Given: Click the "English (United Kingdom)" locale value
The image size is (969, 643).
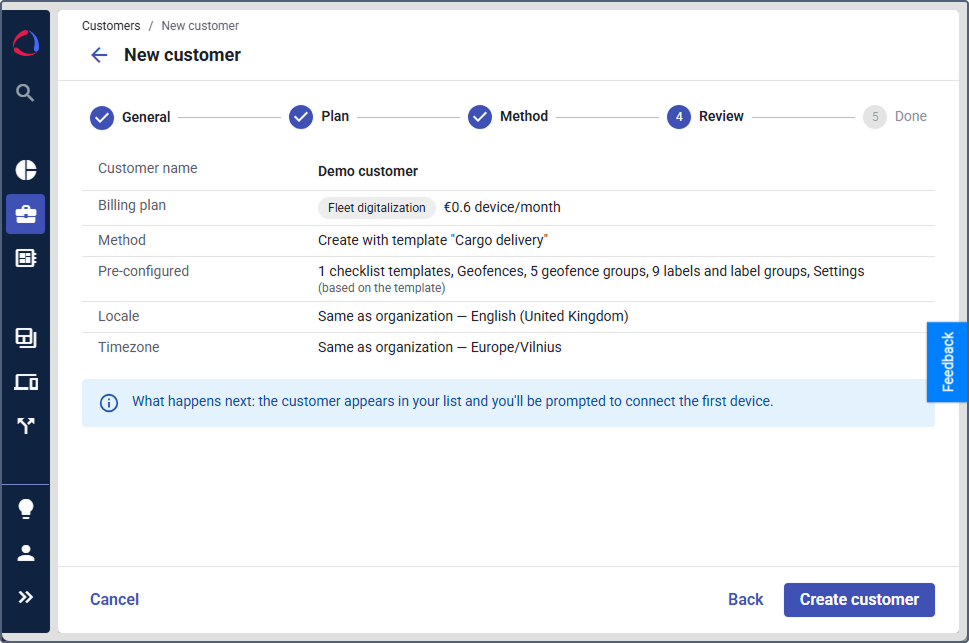Looking at the screenshot, I should (549, 317).
